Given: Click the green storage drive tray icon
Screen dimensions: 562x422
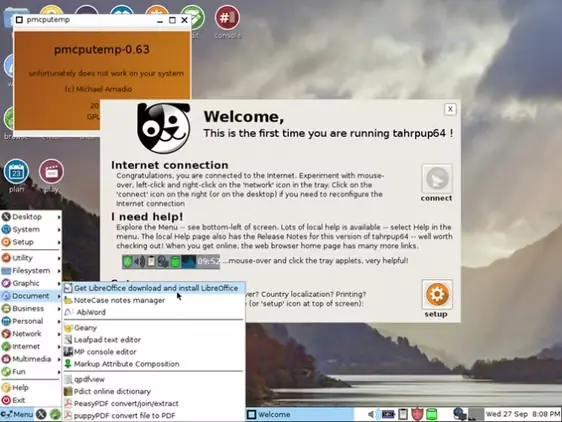Looking at the screenshot, I should [432, 414].
